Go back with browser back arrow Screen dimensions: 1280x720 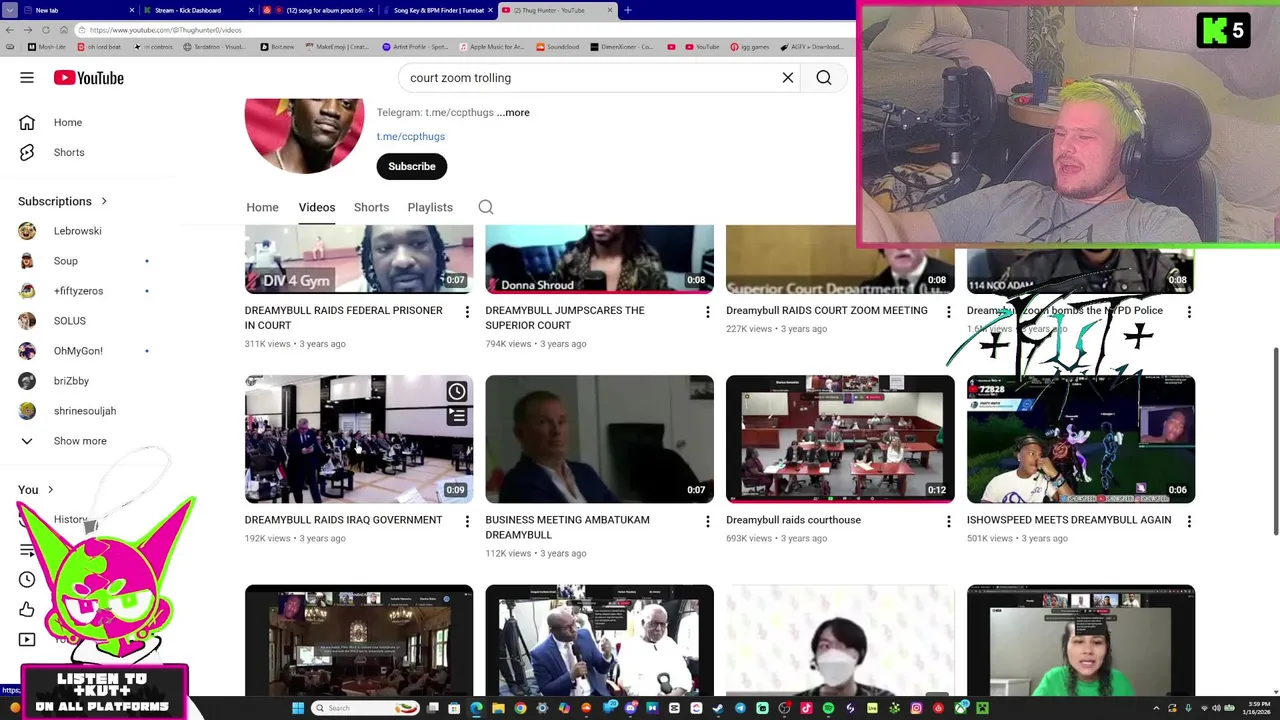(x=10, y=30)
